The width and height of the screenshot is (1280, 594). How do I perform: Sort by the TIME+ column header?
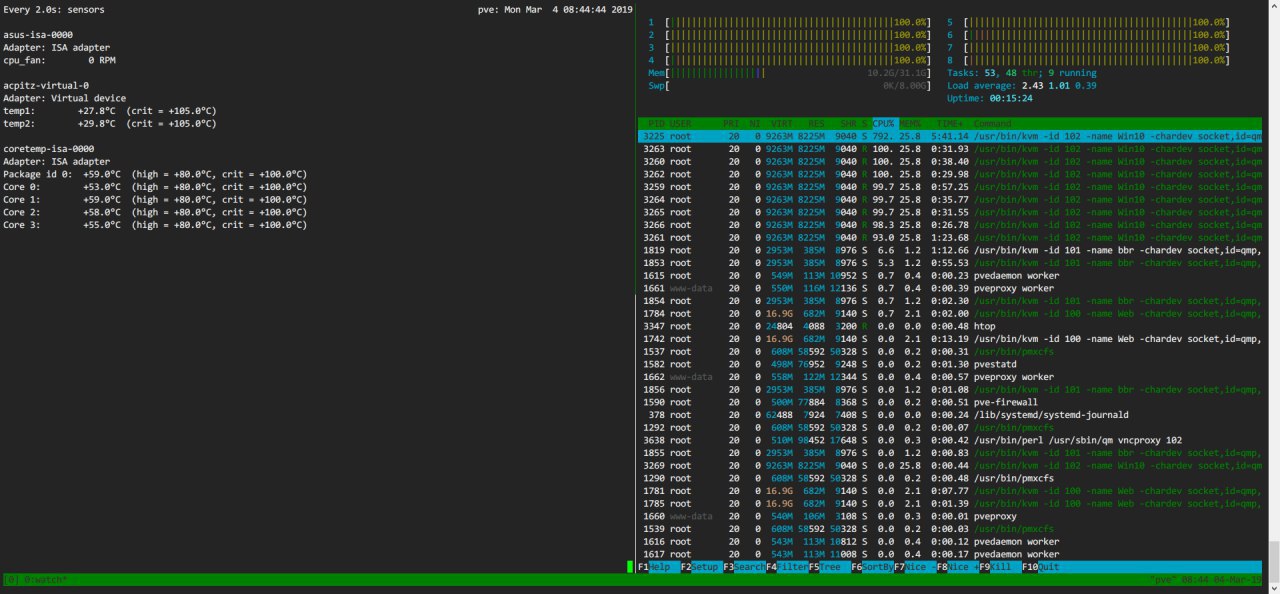pyautogui.click(x=949, y=123)
